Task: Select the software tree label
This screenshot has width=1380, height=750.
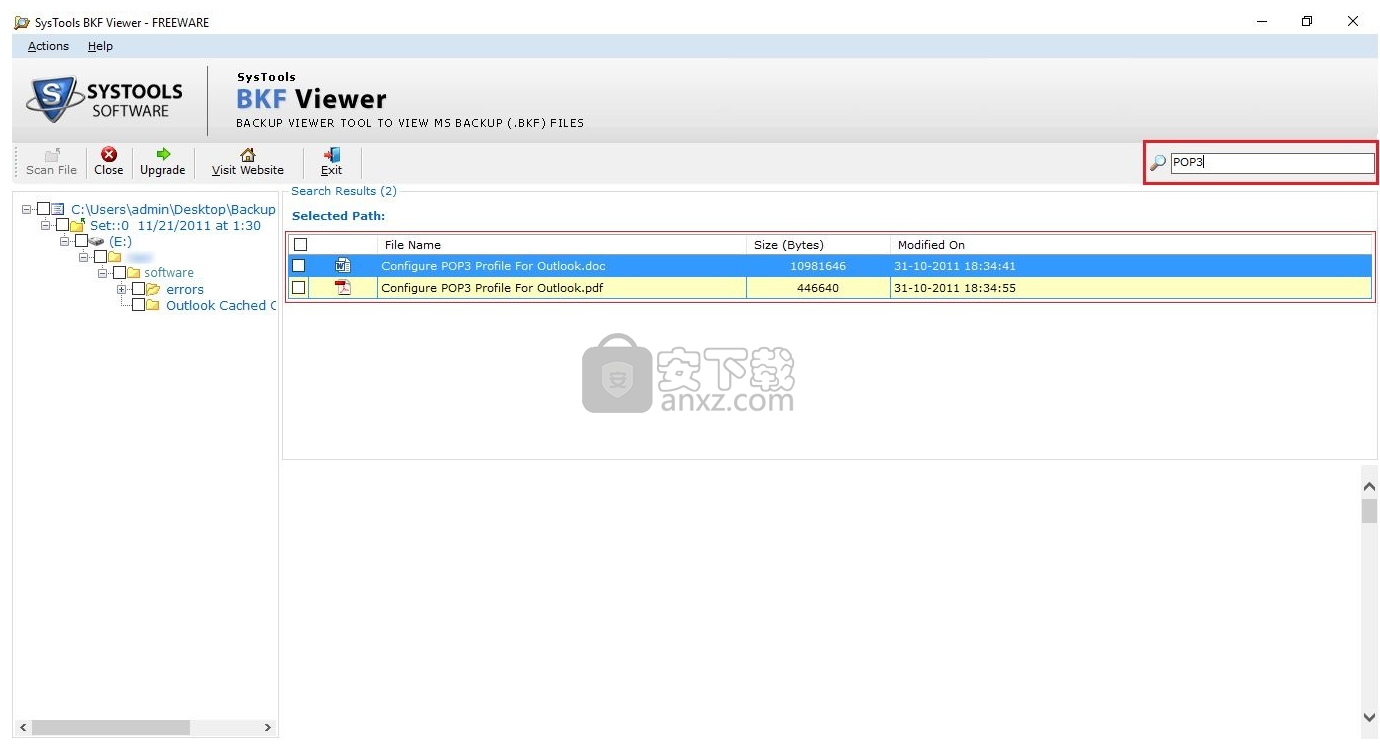Action: (x=169, y=273)
